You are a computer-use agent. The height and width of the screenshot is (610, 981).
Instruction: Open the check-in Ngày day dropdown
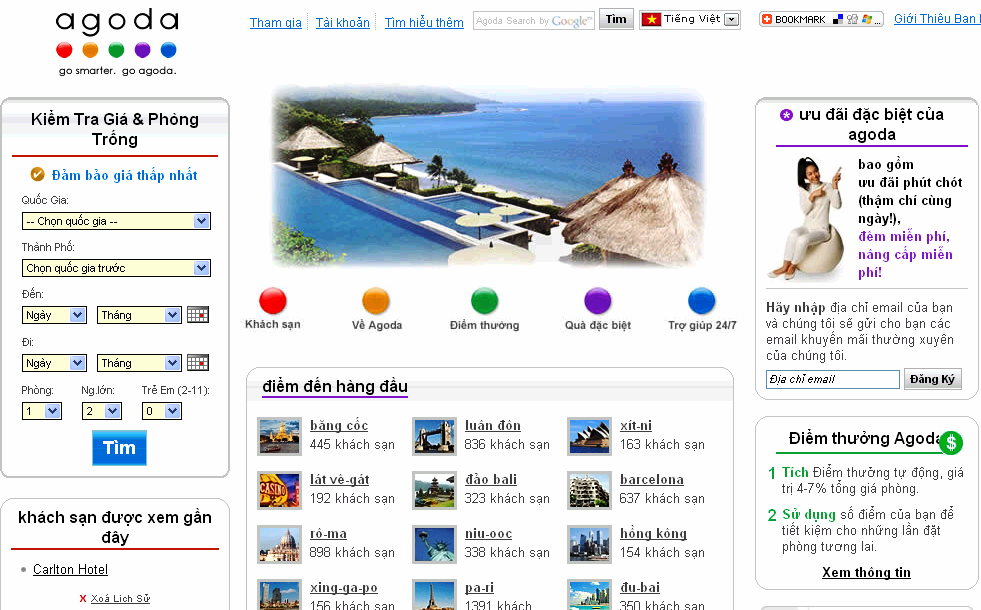[54, 315]
